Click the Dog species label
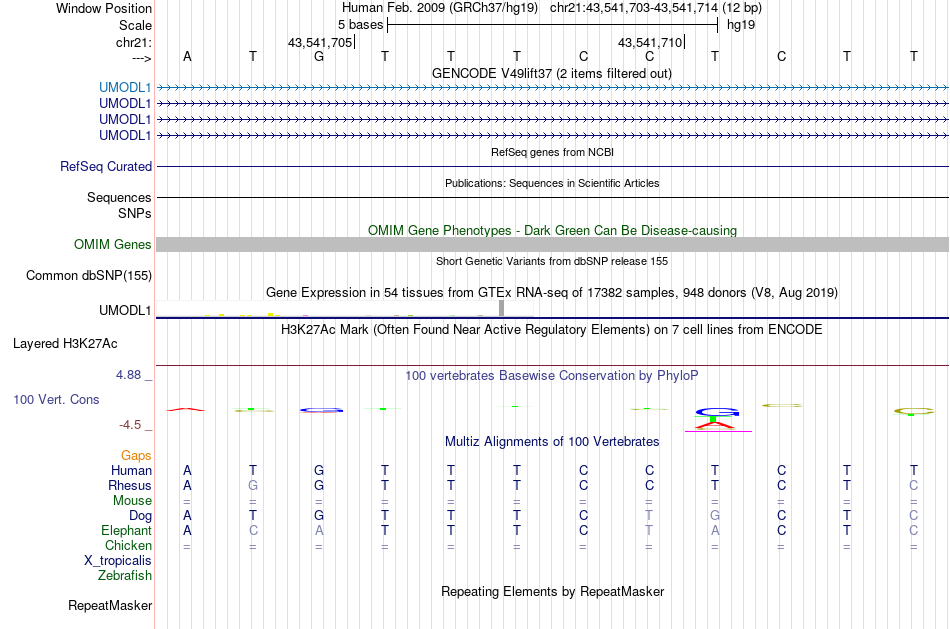 (x=140, y=516)
